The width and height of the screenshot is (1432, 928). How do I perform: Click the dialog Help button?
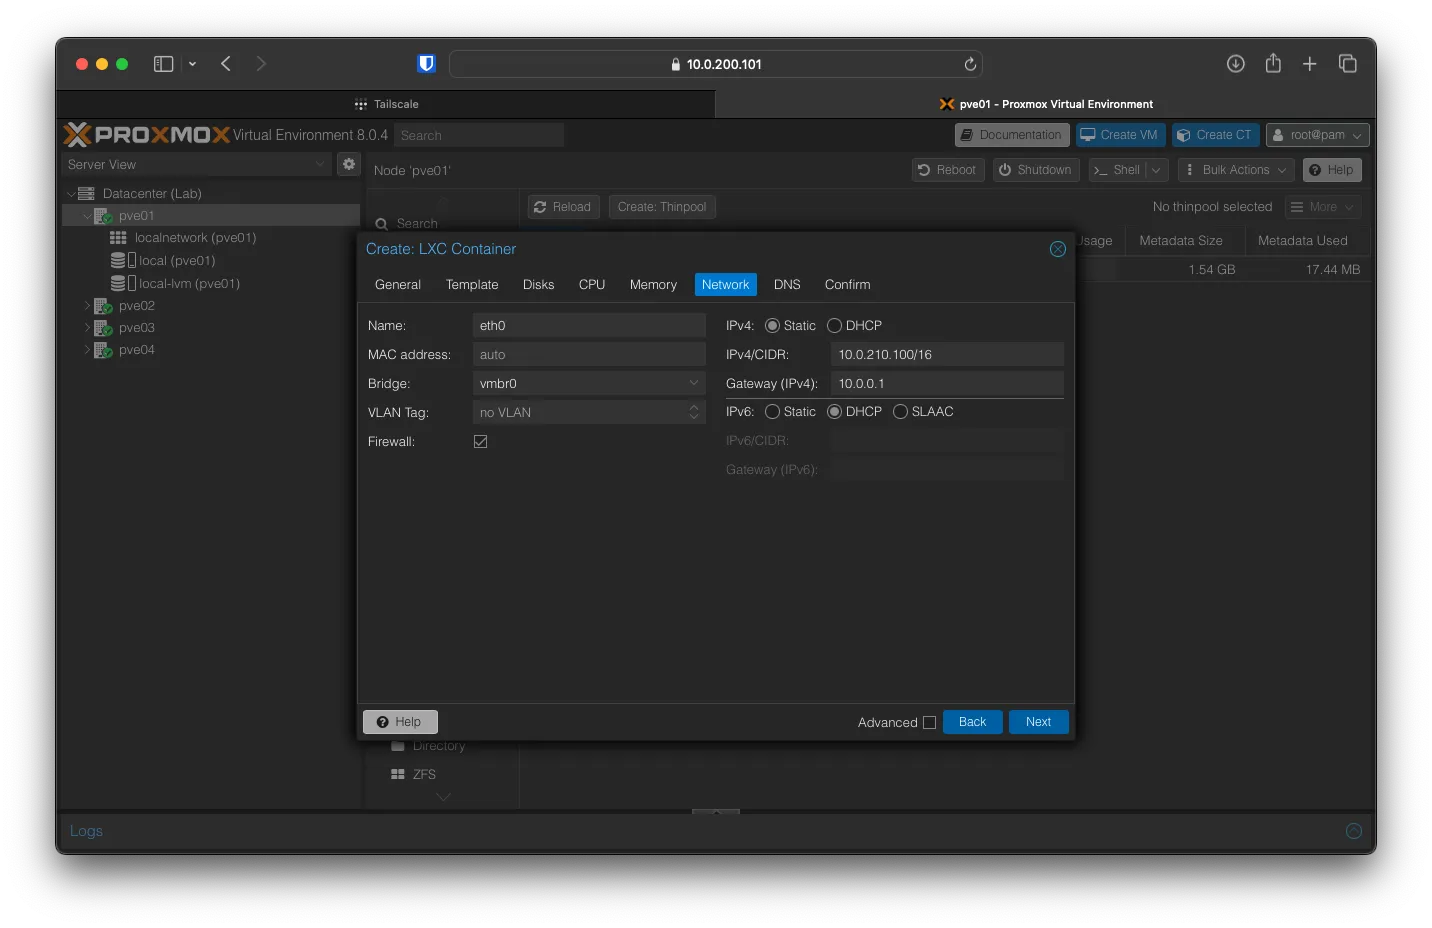click(x=400, y=722)
